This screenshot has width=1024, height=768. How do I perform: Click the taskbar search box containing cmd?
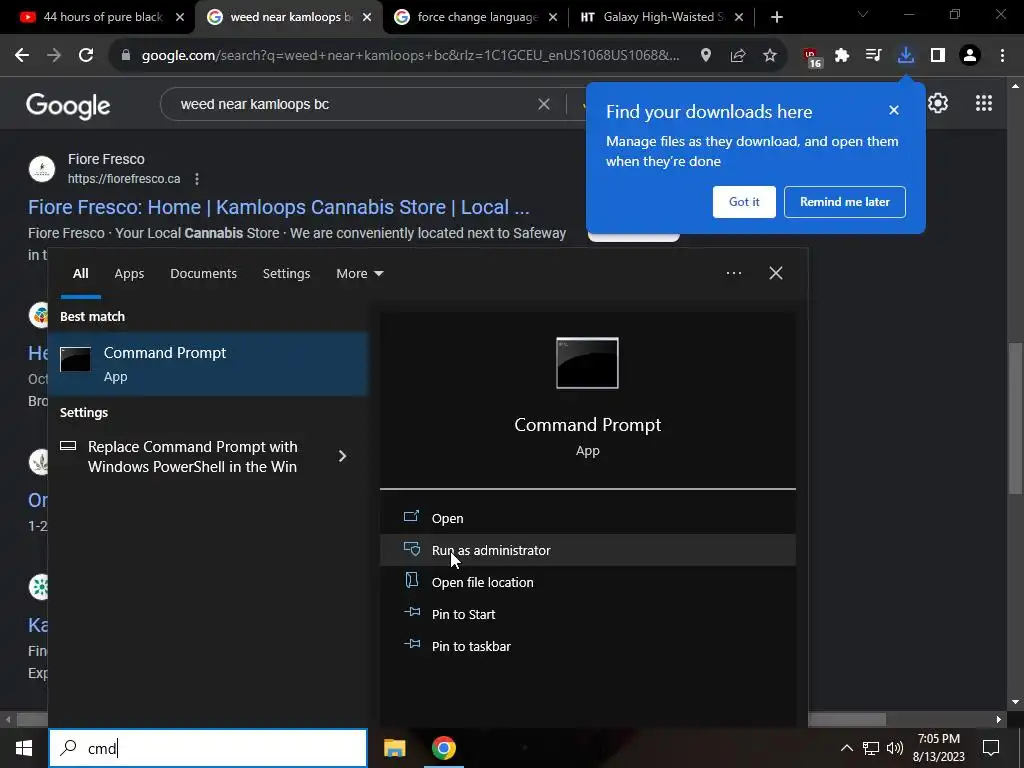tap(208, 748)
